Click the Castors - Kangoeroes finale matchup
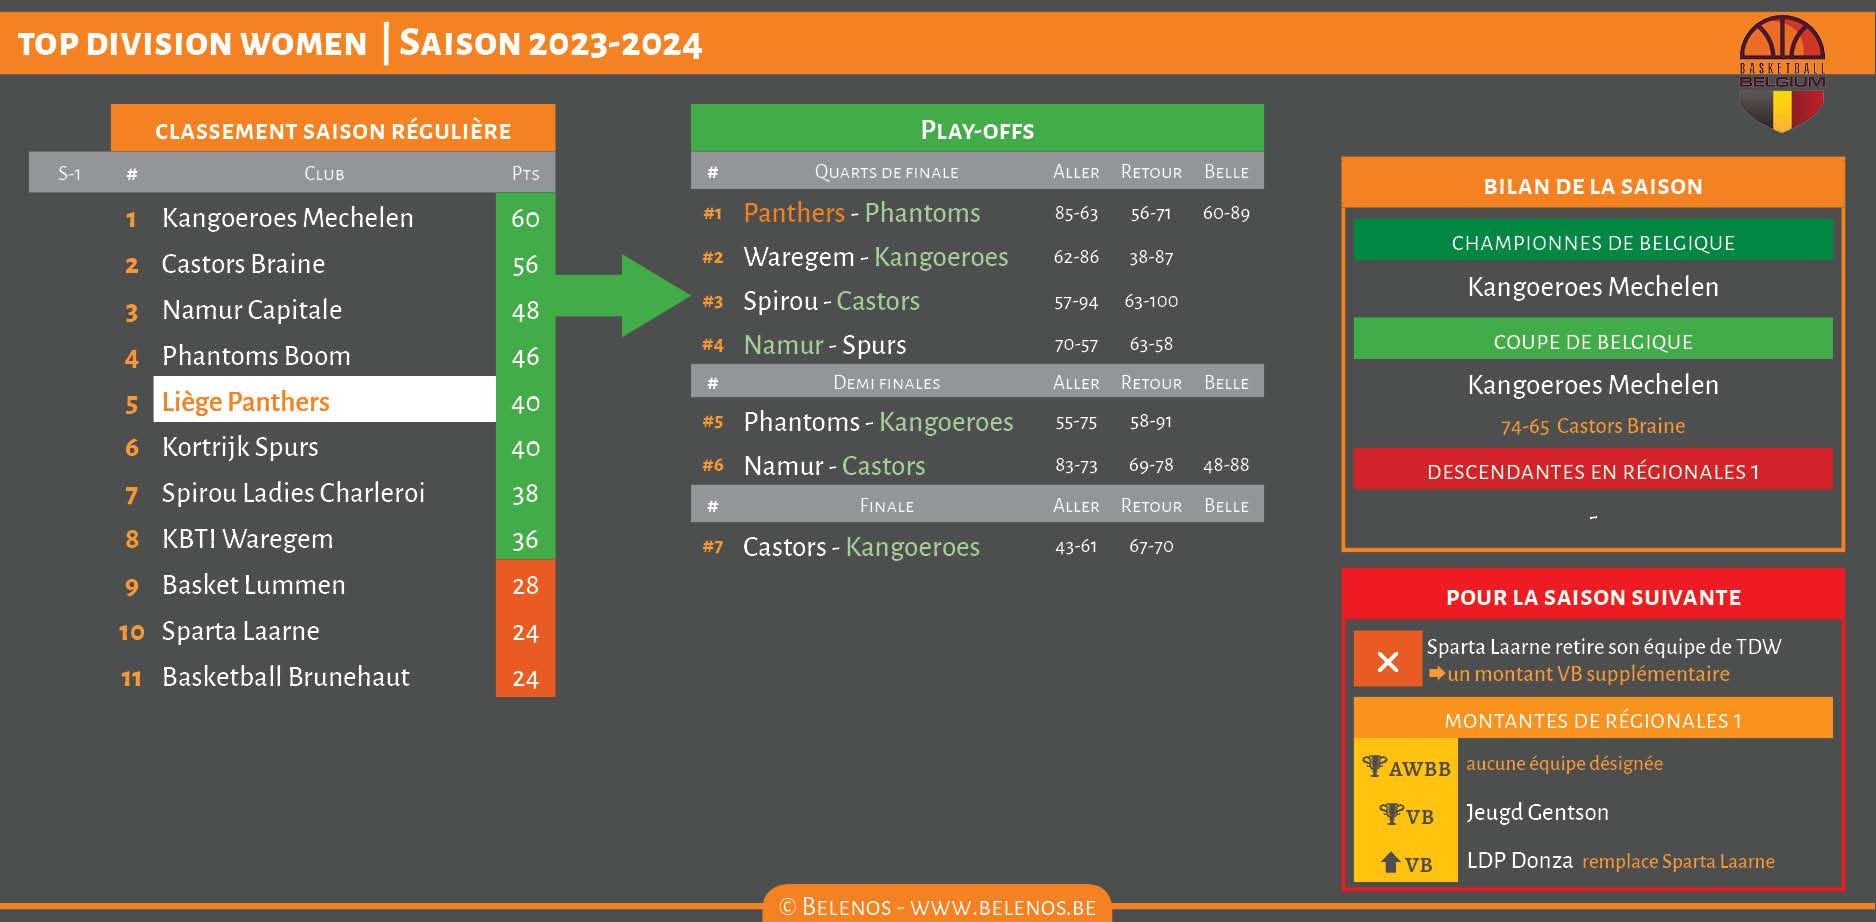 (860, 547)
